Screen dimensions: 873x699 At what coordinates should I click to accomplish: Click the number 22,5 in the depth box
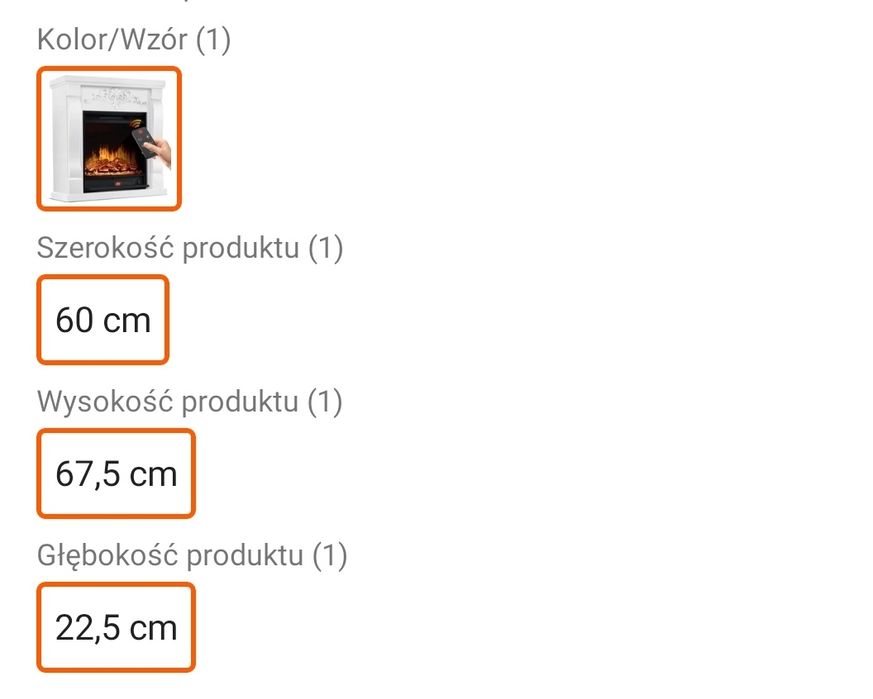coord(88,628)
